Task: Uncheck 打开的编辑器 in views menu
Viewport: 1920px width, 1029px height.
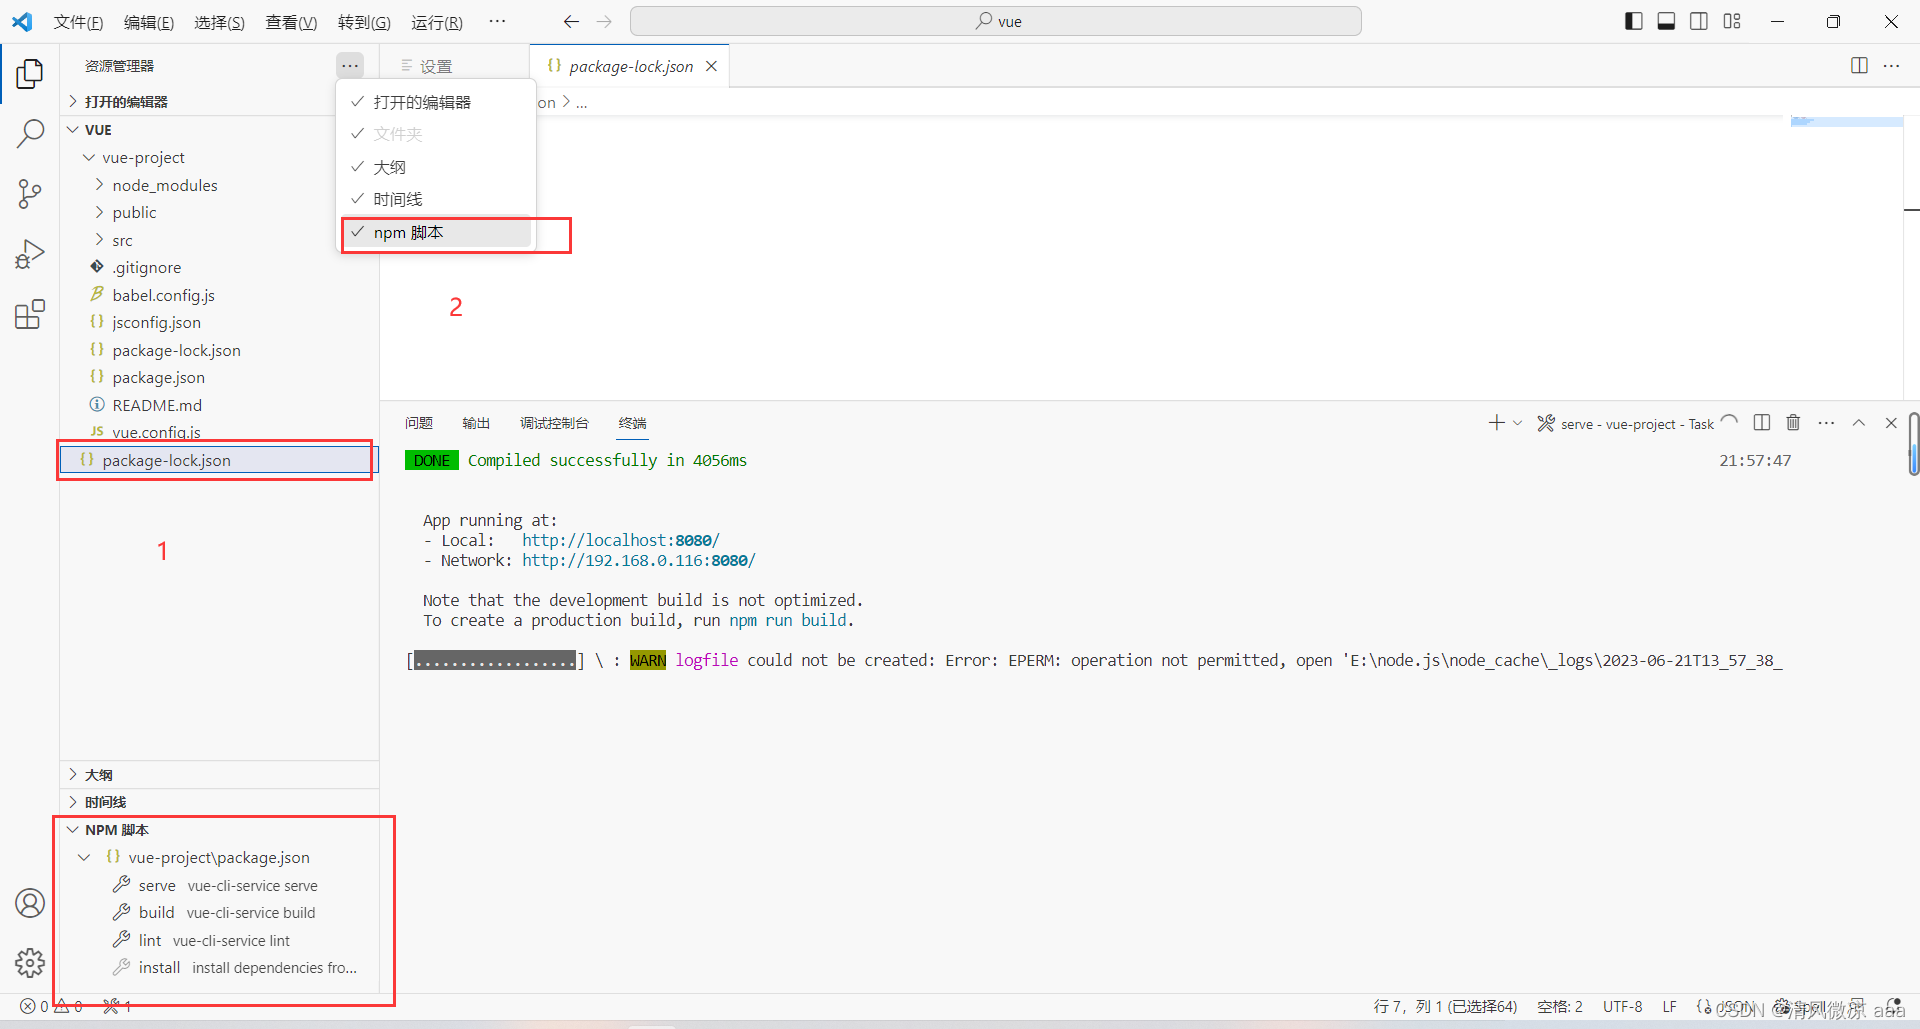Action: click(x=436, y=102)
